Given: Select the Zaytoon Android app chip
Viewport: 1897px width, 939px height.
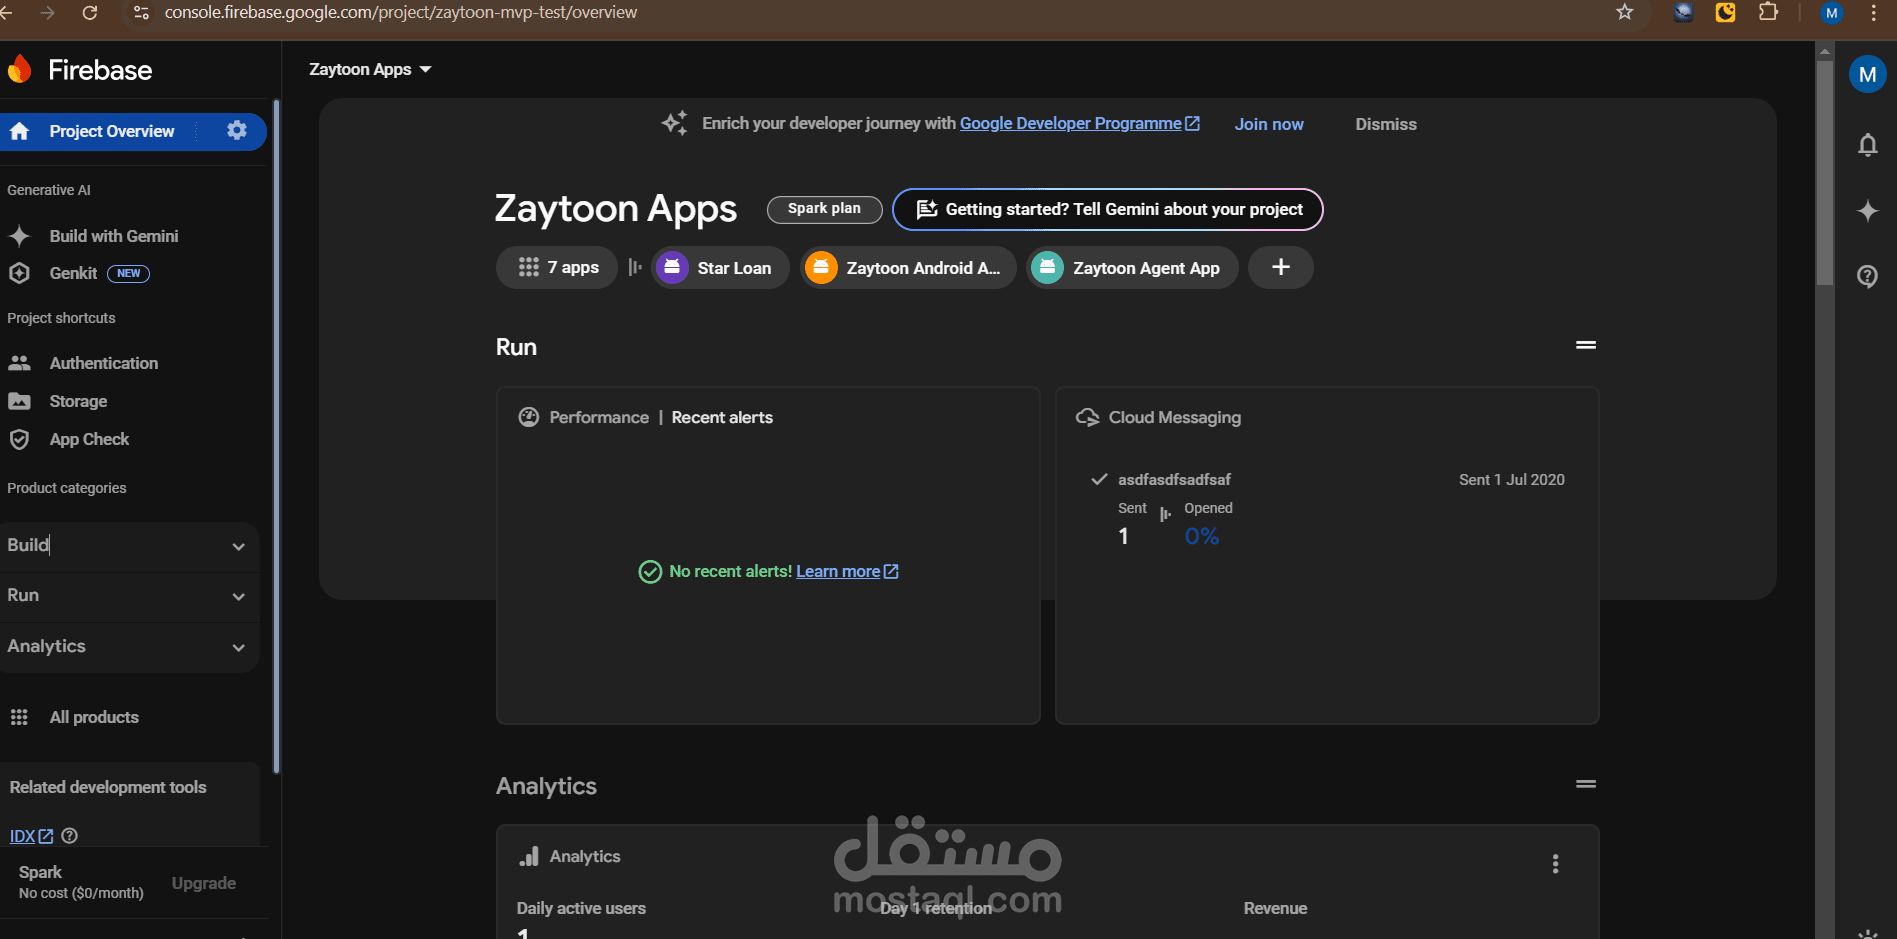Looking at the screenshot, I should coord(908,267).
